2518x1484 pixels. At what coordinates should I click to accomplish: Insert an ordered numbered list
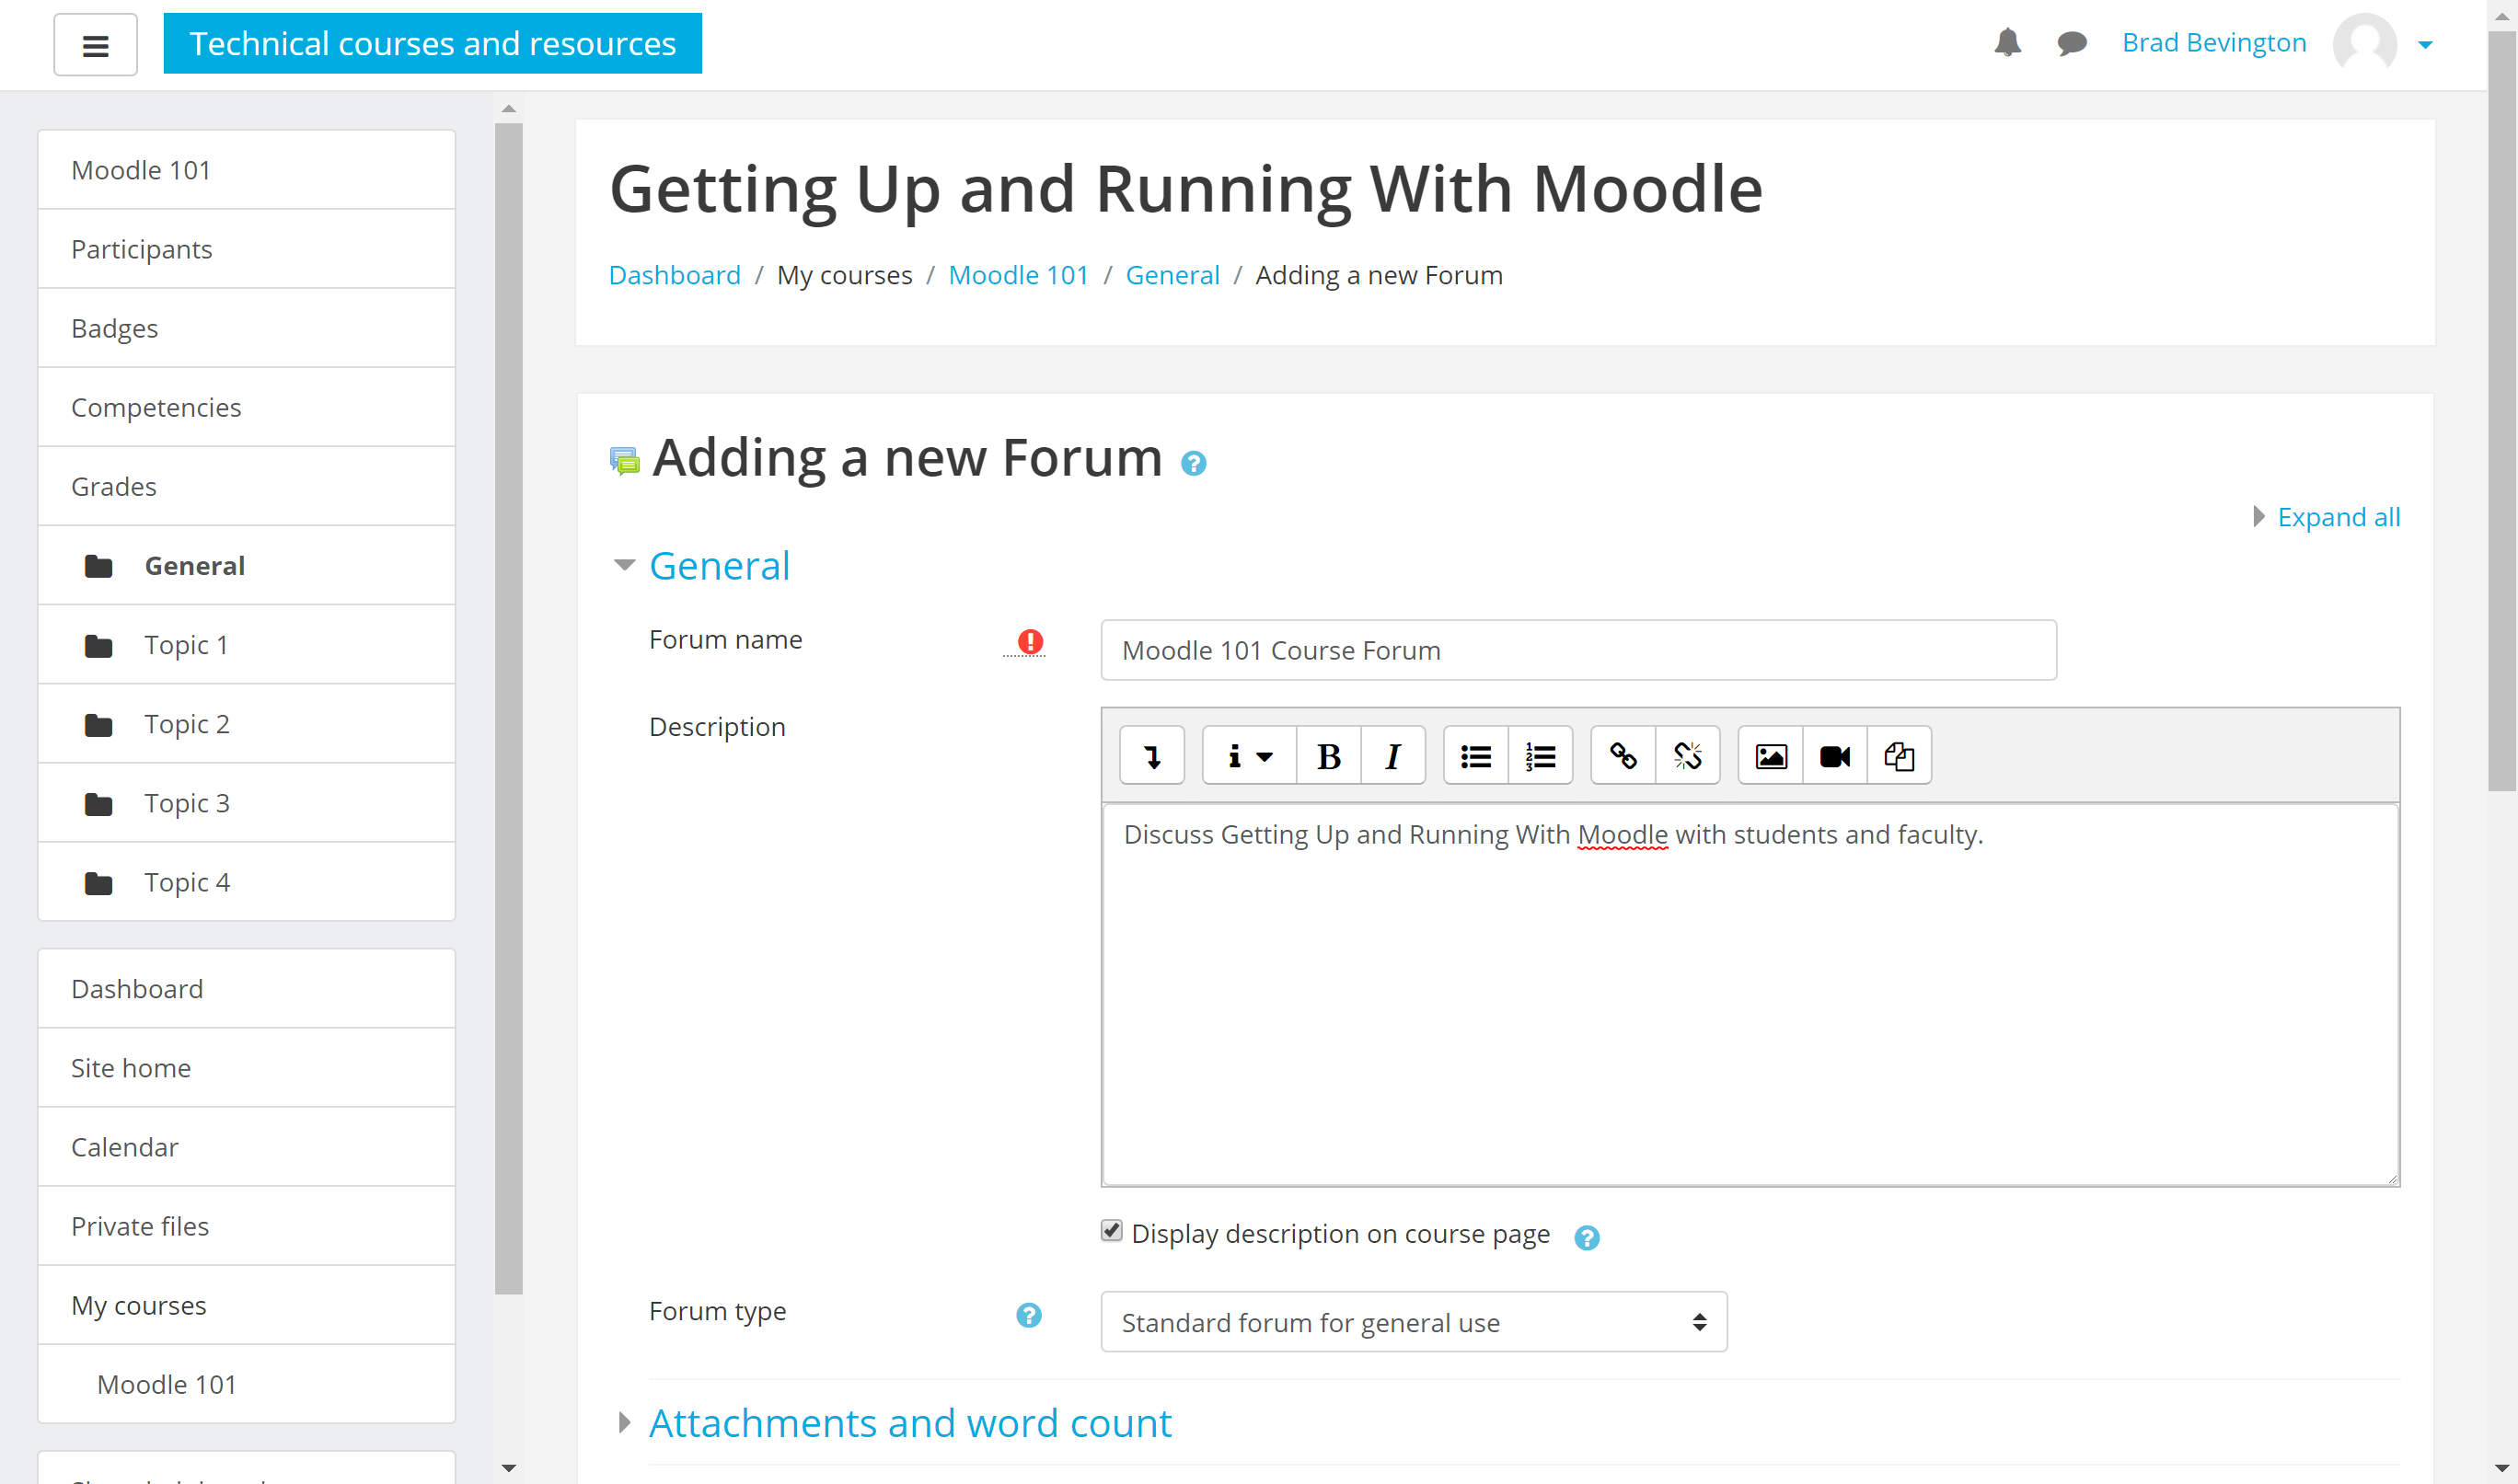coord(1540,756)
